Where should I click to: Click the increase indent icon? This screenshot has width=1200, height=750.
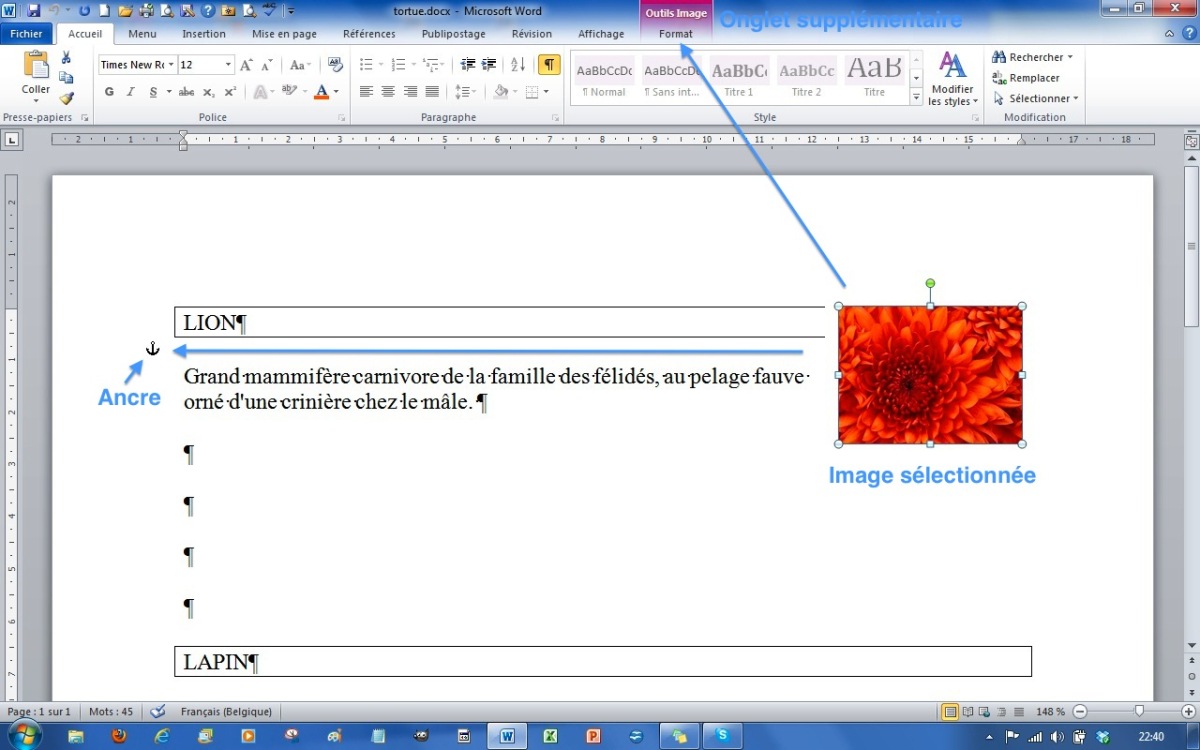coord(489,65)
